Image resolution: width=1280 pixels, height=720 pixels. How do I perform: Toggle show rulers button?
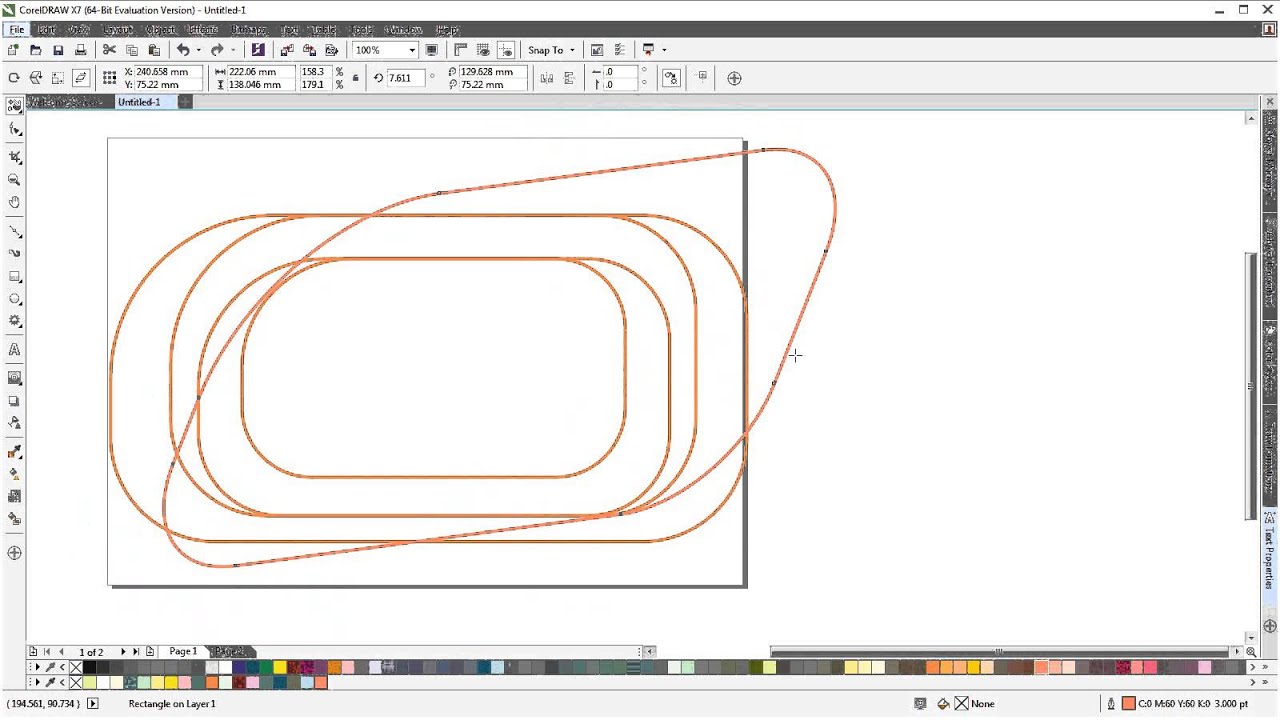(x=461, y=50)
